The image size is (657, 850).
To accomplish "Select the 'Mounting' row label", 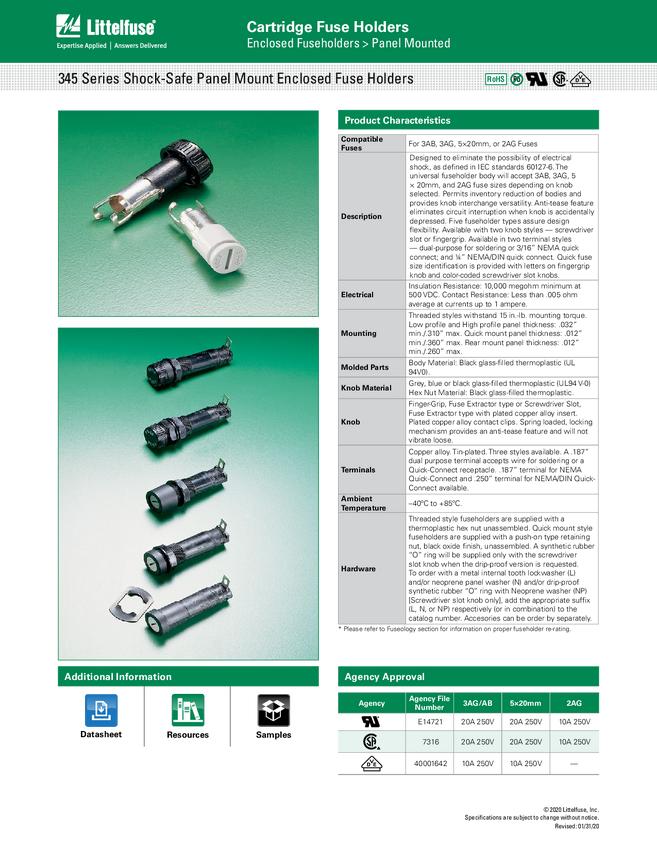I will [358, 333].
